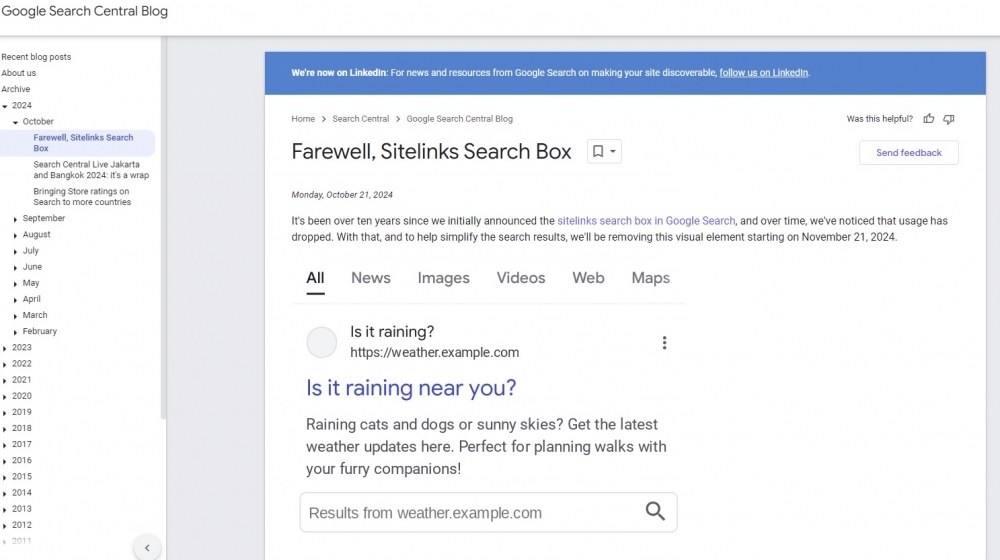This screenshot has height=560, width=1000.
Task: Click the 'Results from weather.example.com' search field
Action: pyautogui.click(x=470, y=513)
